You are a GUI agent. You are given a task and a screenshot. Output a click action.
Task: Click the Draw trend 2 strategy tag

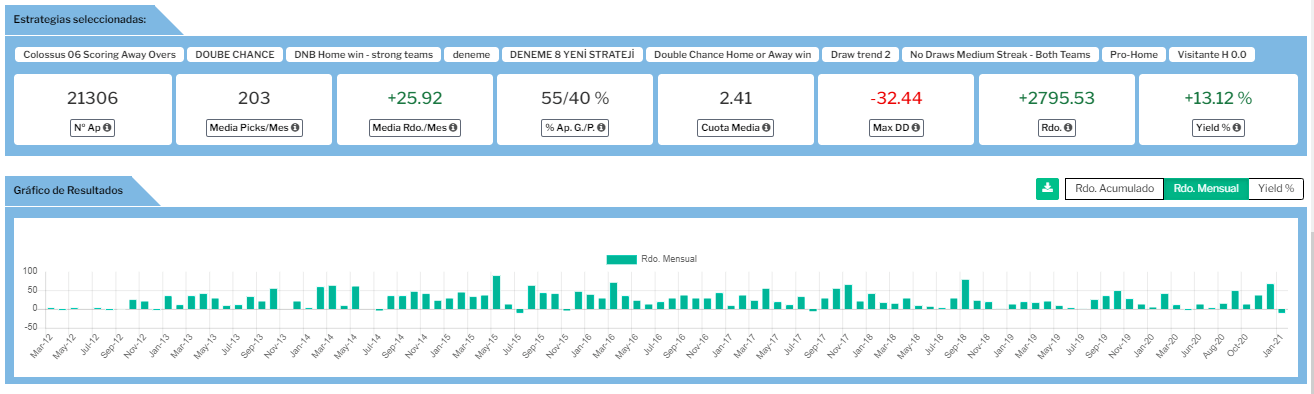point(860,54)
